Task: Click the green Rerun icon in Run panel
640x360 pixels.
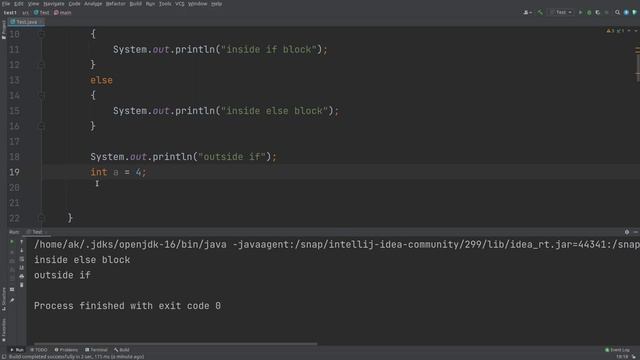Action: (12, 242)
